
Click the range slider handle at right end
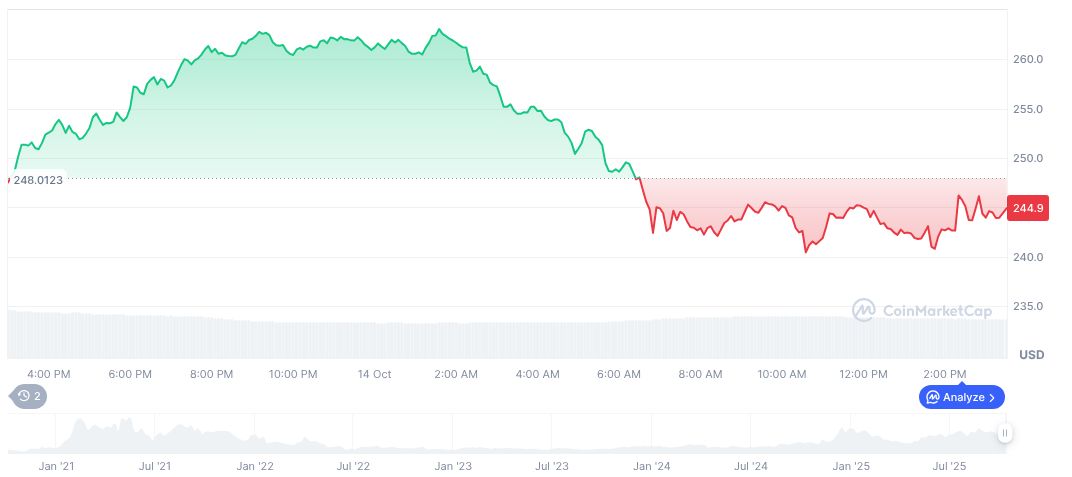coord(1004,433)
